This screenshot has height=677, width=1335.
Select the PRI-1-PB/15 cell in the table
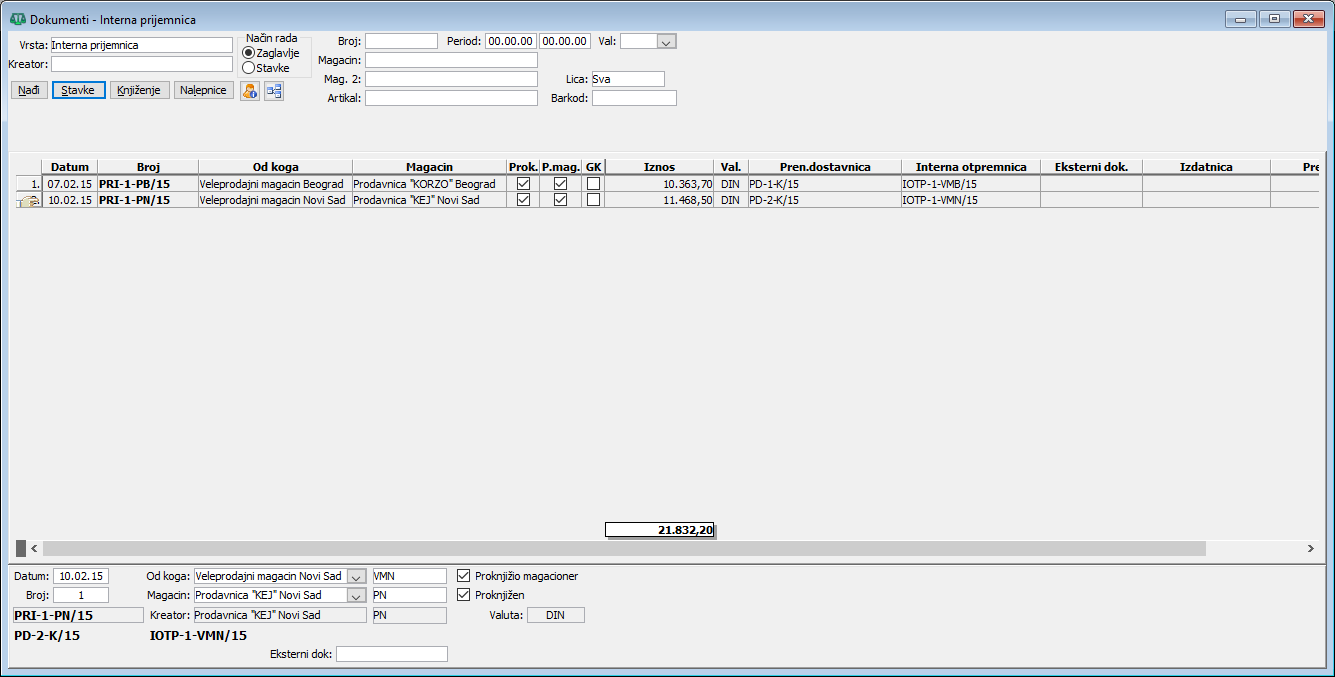pyautogui.click(x=148, y=184)
